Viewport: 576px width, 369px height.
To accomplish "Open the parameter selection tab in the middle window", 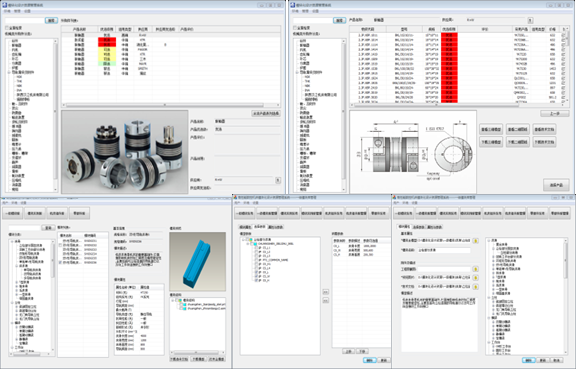I will (x=259, y=227).
